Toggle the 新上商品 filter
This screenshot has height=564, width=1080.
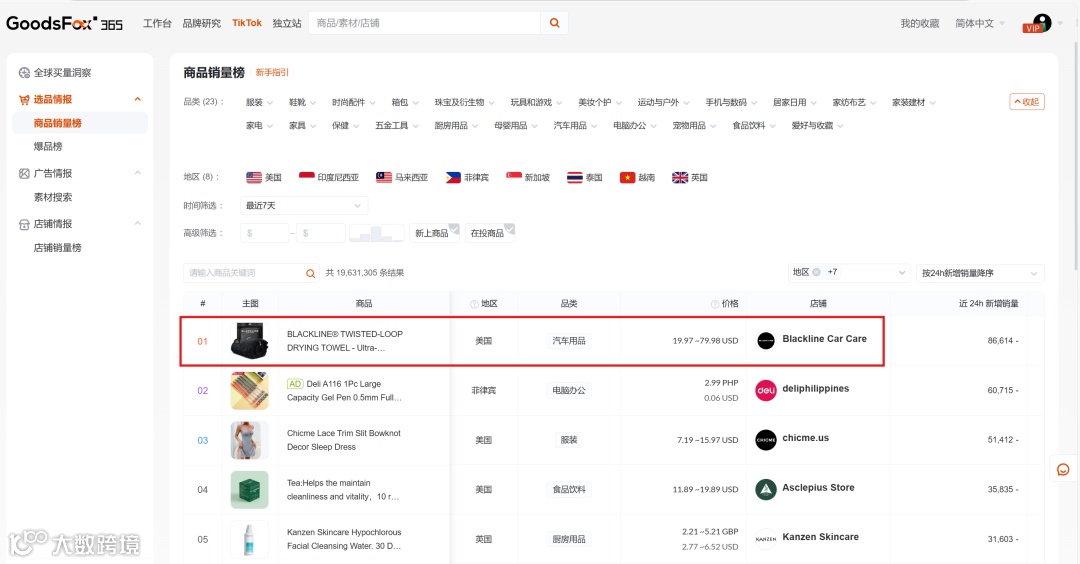pyautogui.click(x=434, y=233)
